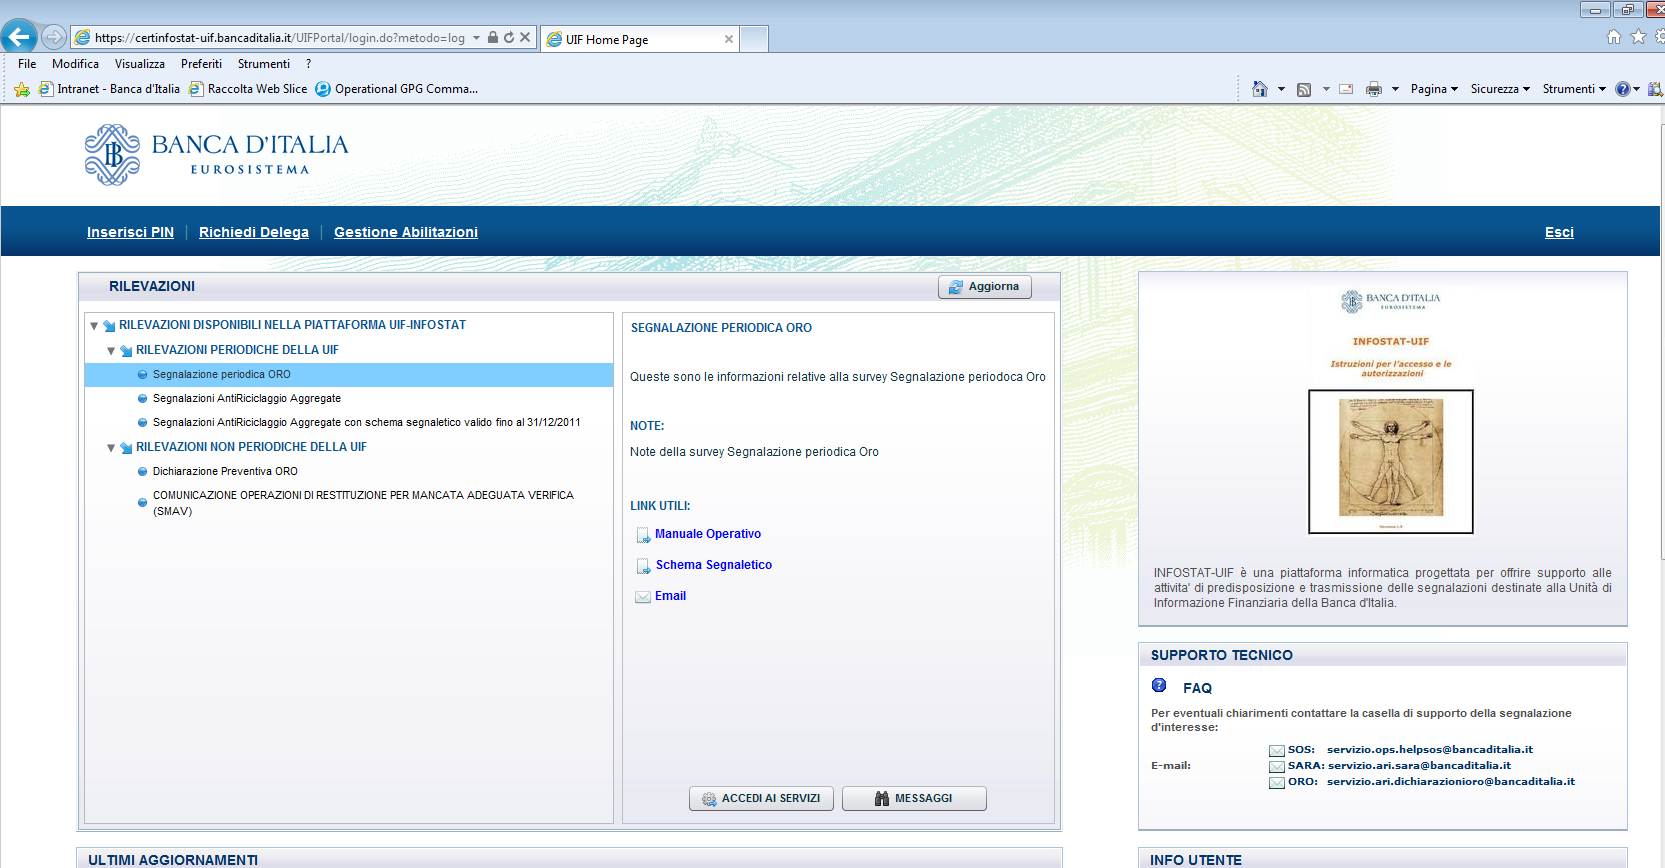
Task: Open the Pagina dropdown menu
Action: point(1434,89)
